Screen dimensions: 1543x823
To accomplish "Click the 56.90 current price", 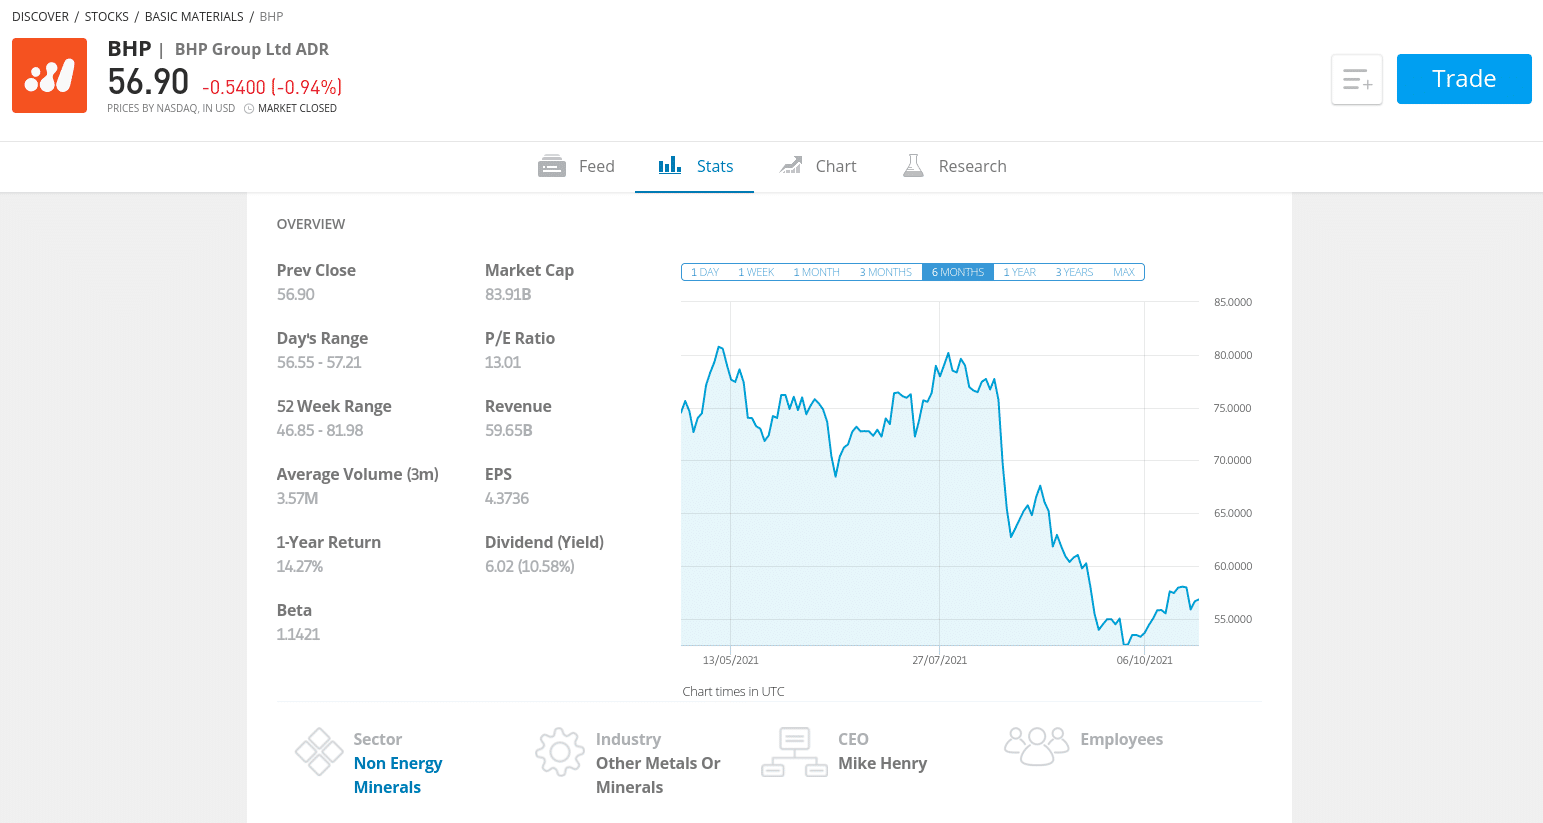I will pos(148,82).
